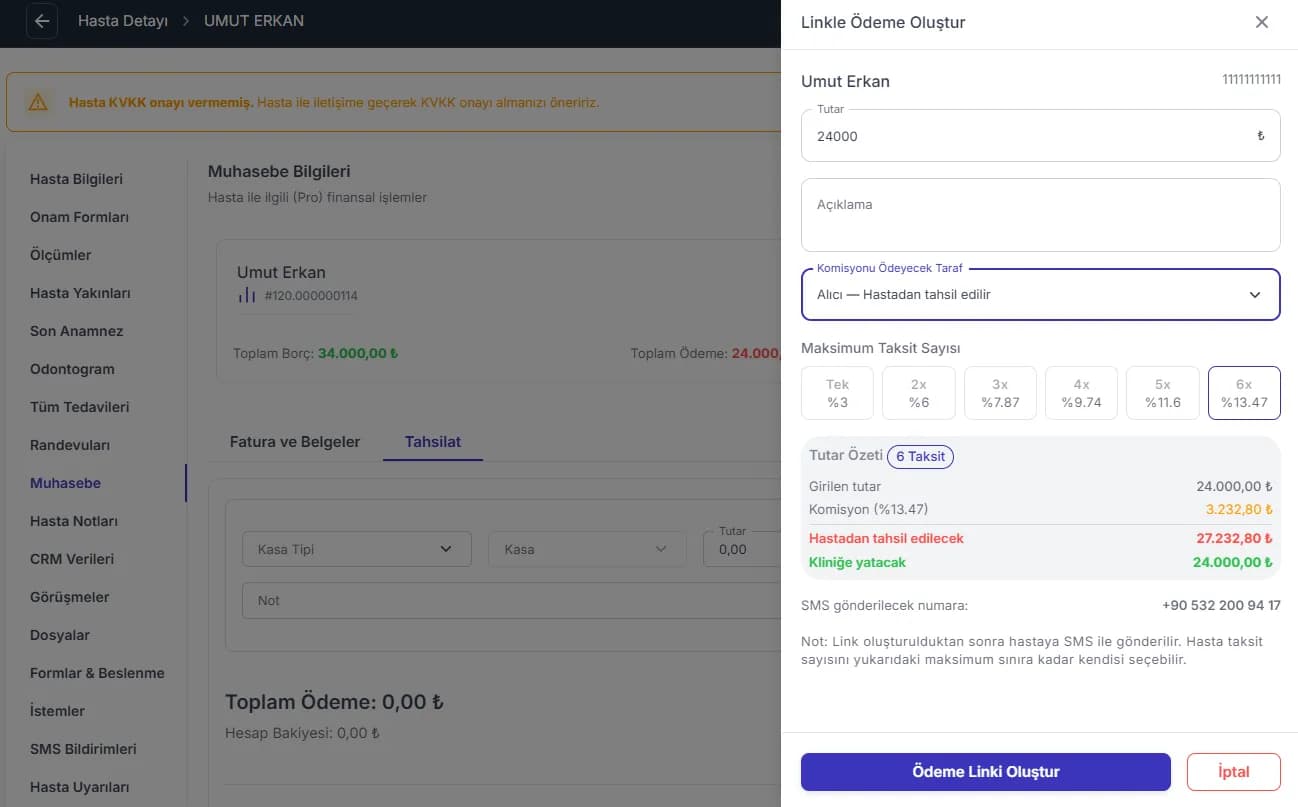Screen dimensions: 1298x807
Task: Open Hasta Bilgileri in the sidebar
Action: point(76,179)
